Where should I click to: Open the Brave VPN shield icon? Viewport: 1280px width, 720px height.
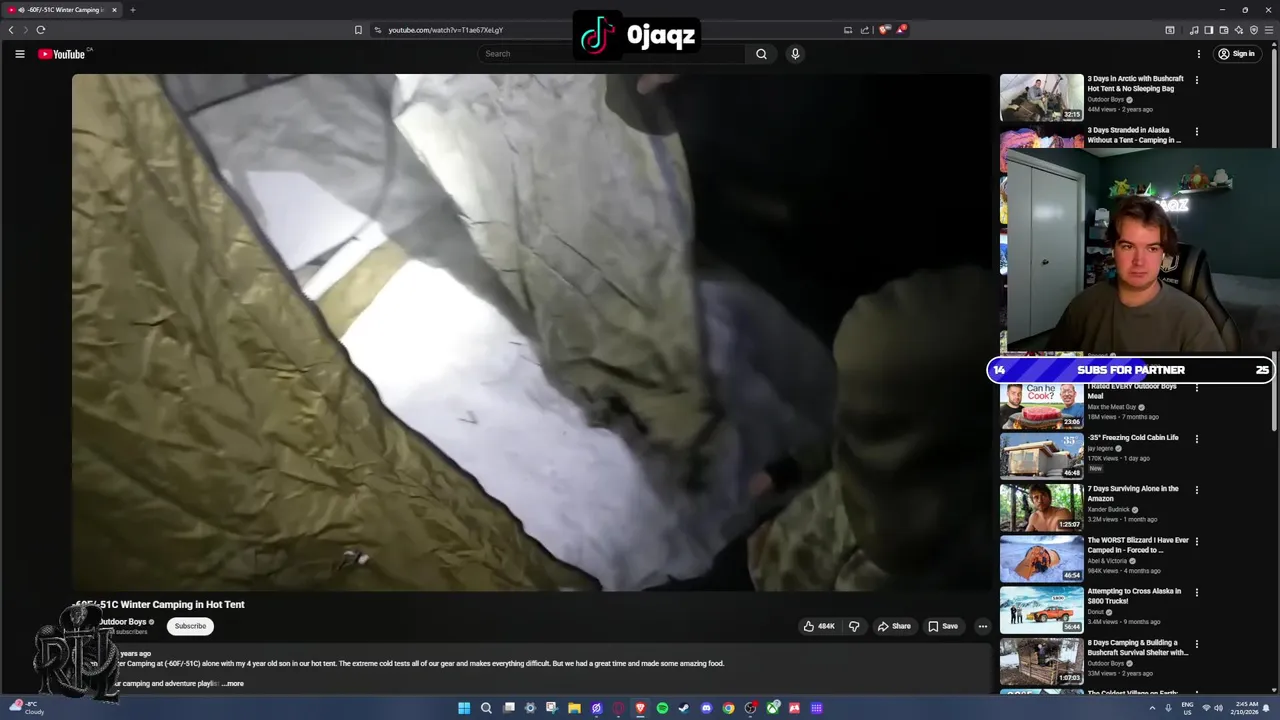[1254, 30]
